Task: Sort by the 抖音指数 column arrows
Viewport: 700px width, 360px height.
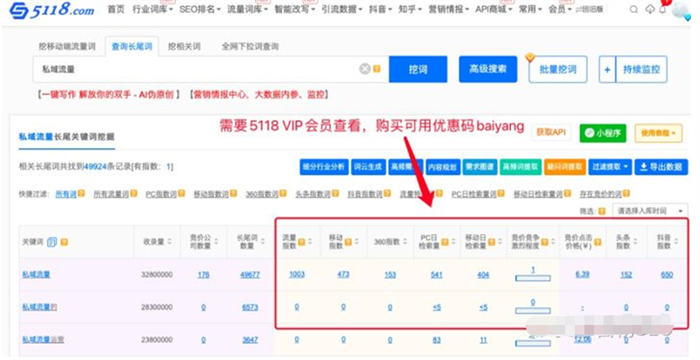Action: click(x=676, y=242)
